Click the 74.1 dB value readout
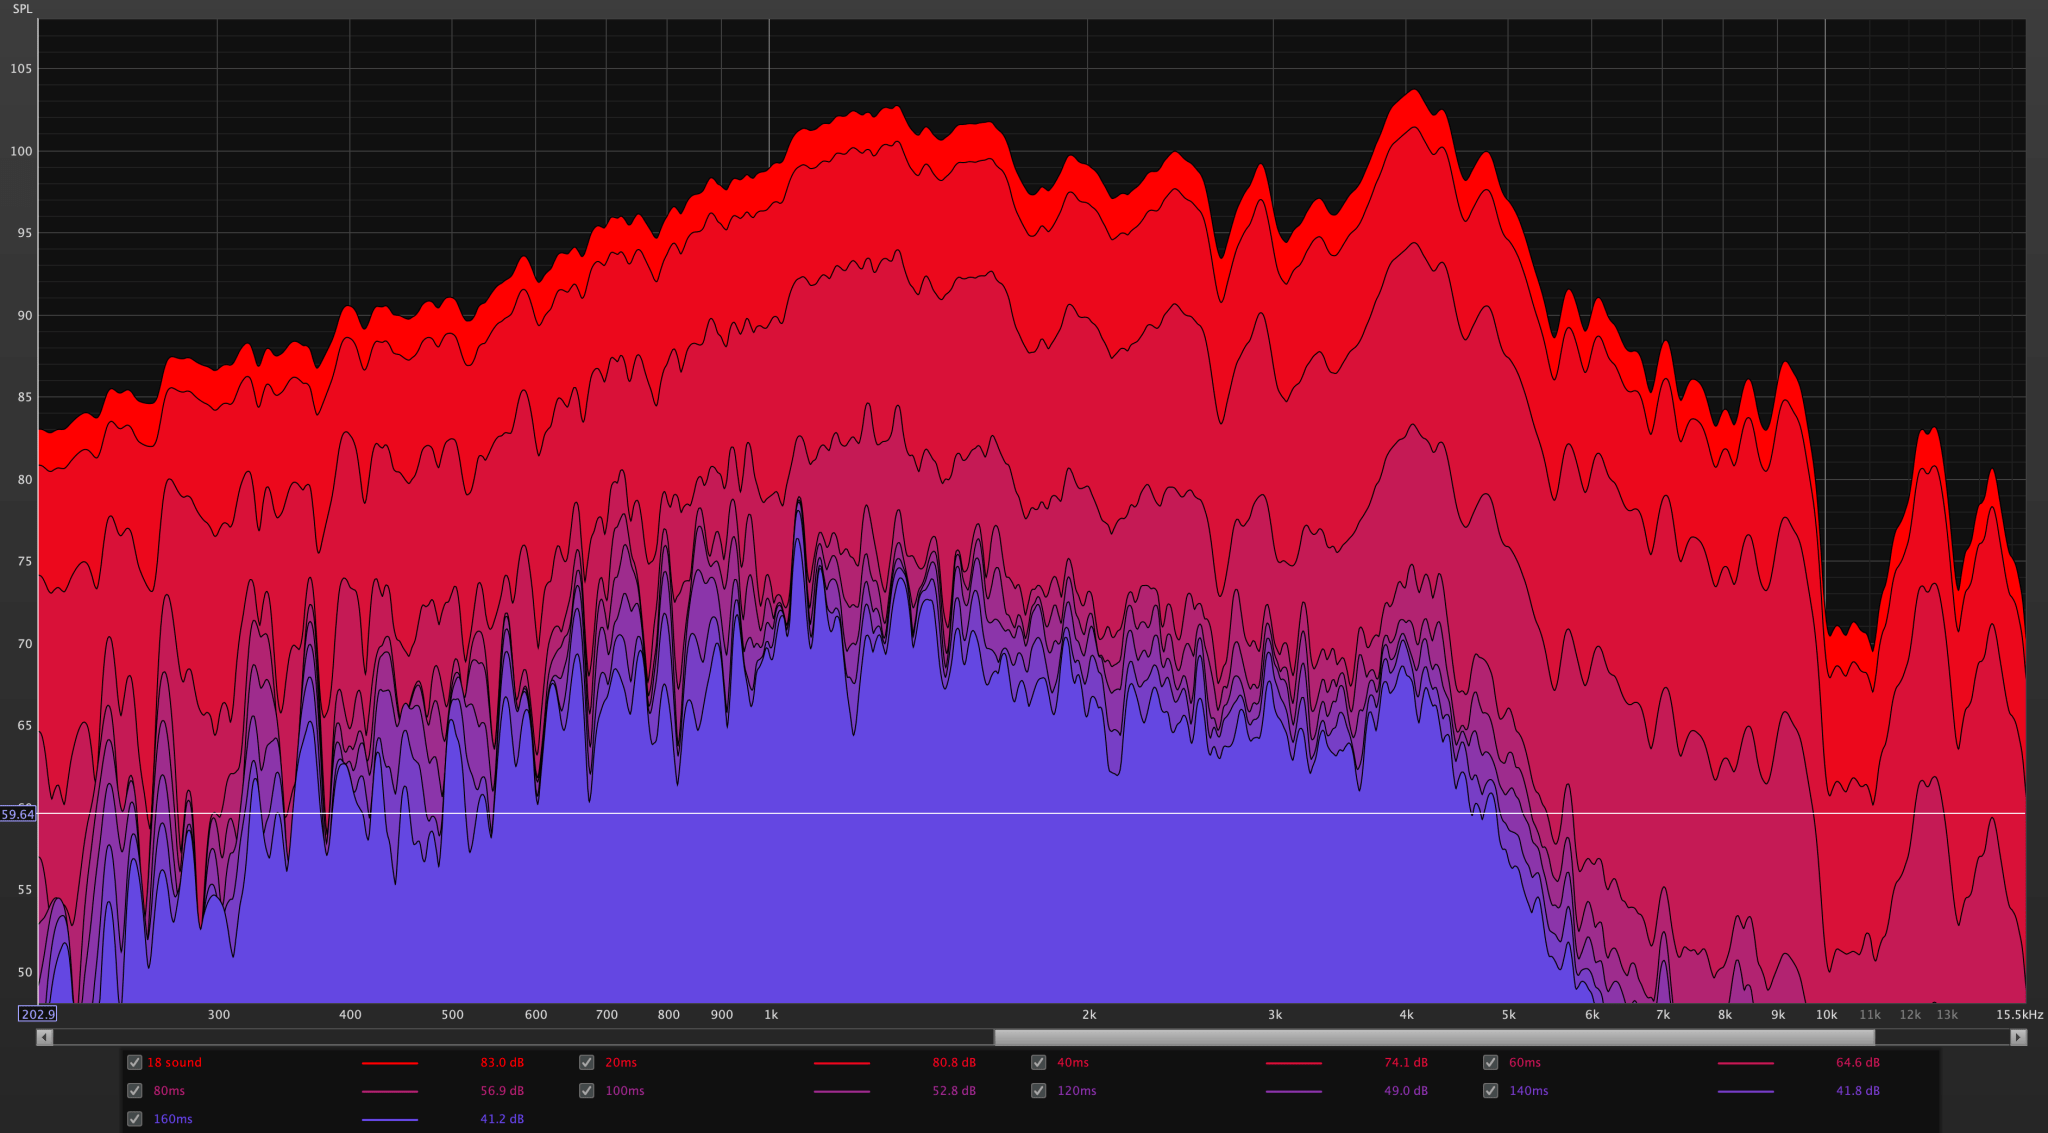Screen dimensions: 2048x1133 pyautogui.click(x=1406, y=1062)
